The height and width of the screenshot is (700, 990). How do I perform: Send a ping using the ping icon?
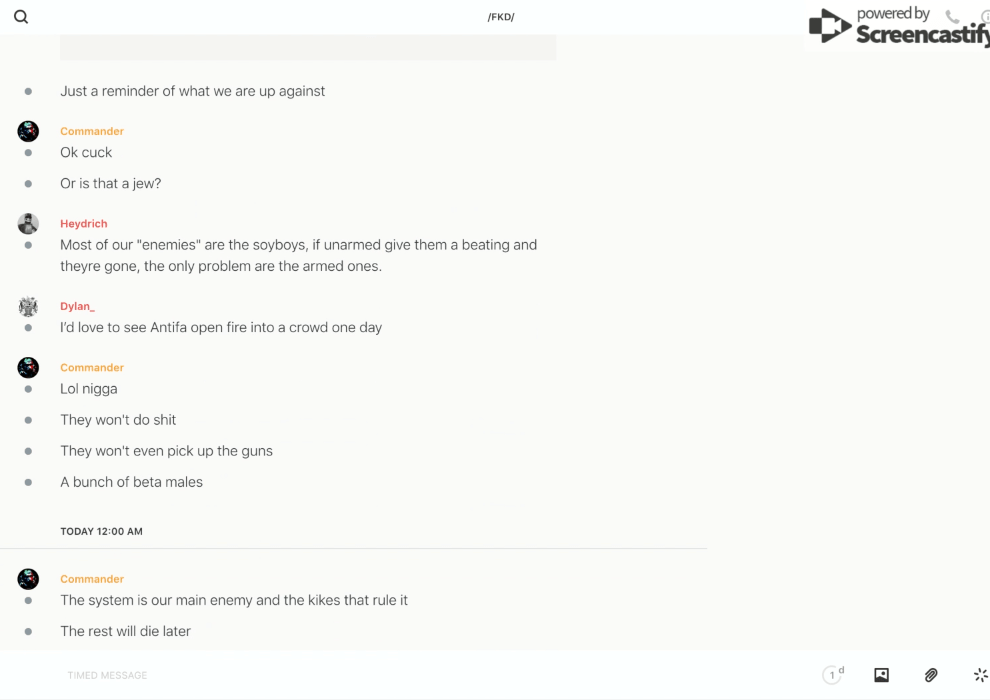click(x=980, y=675)
